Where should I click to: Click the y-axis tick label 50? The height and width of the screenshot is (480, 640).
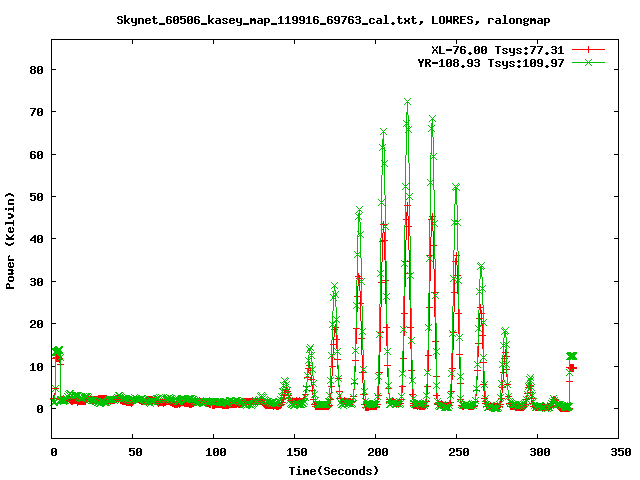[x=36, y=197]
